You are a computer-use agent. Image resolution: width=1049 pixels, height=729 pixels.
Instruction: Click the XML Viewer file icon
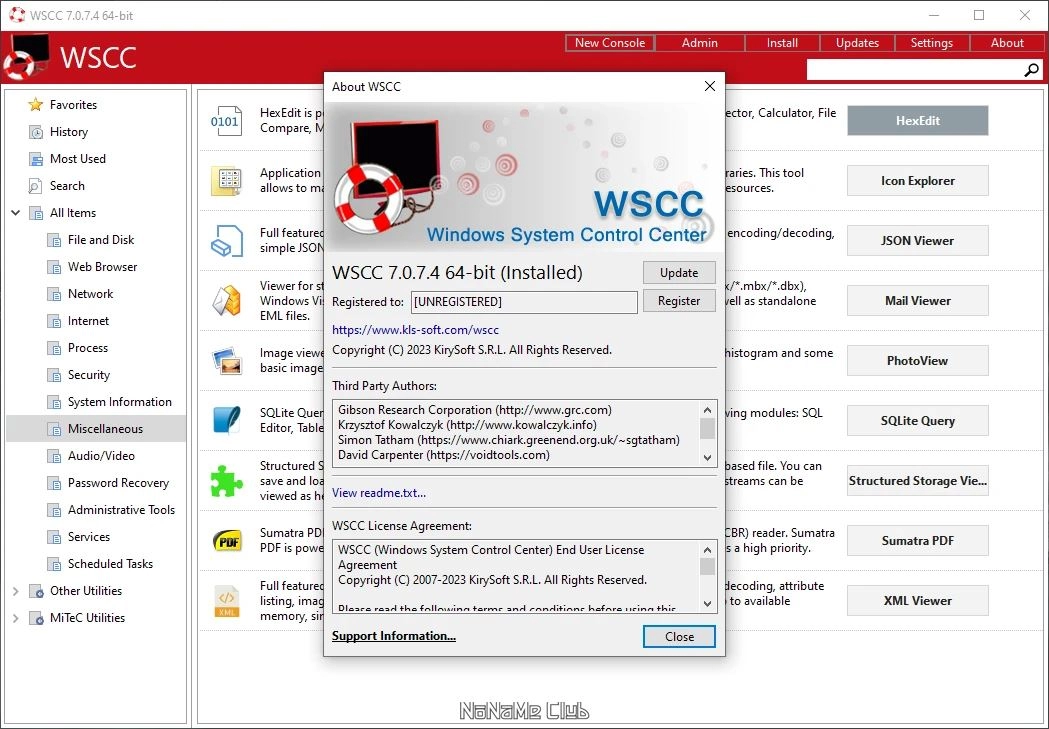point(226,601)
